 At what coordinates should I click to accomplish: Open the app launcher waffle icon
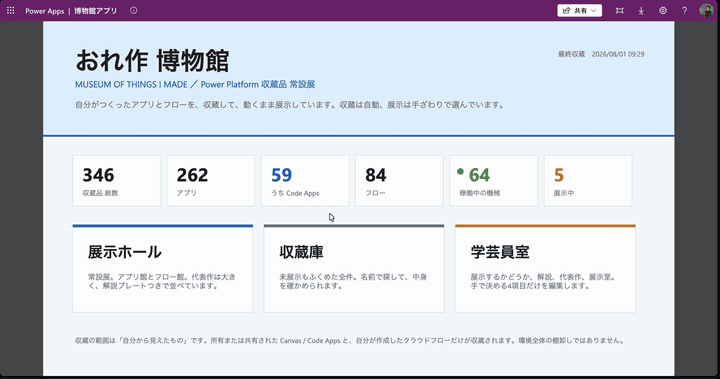pyautogui.click(x=11, y=10)
